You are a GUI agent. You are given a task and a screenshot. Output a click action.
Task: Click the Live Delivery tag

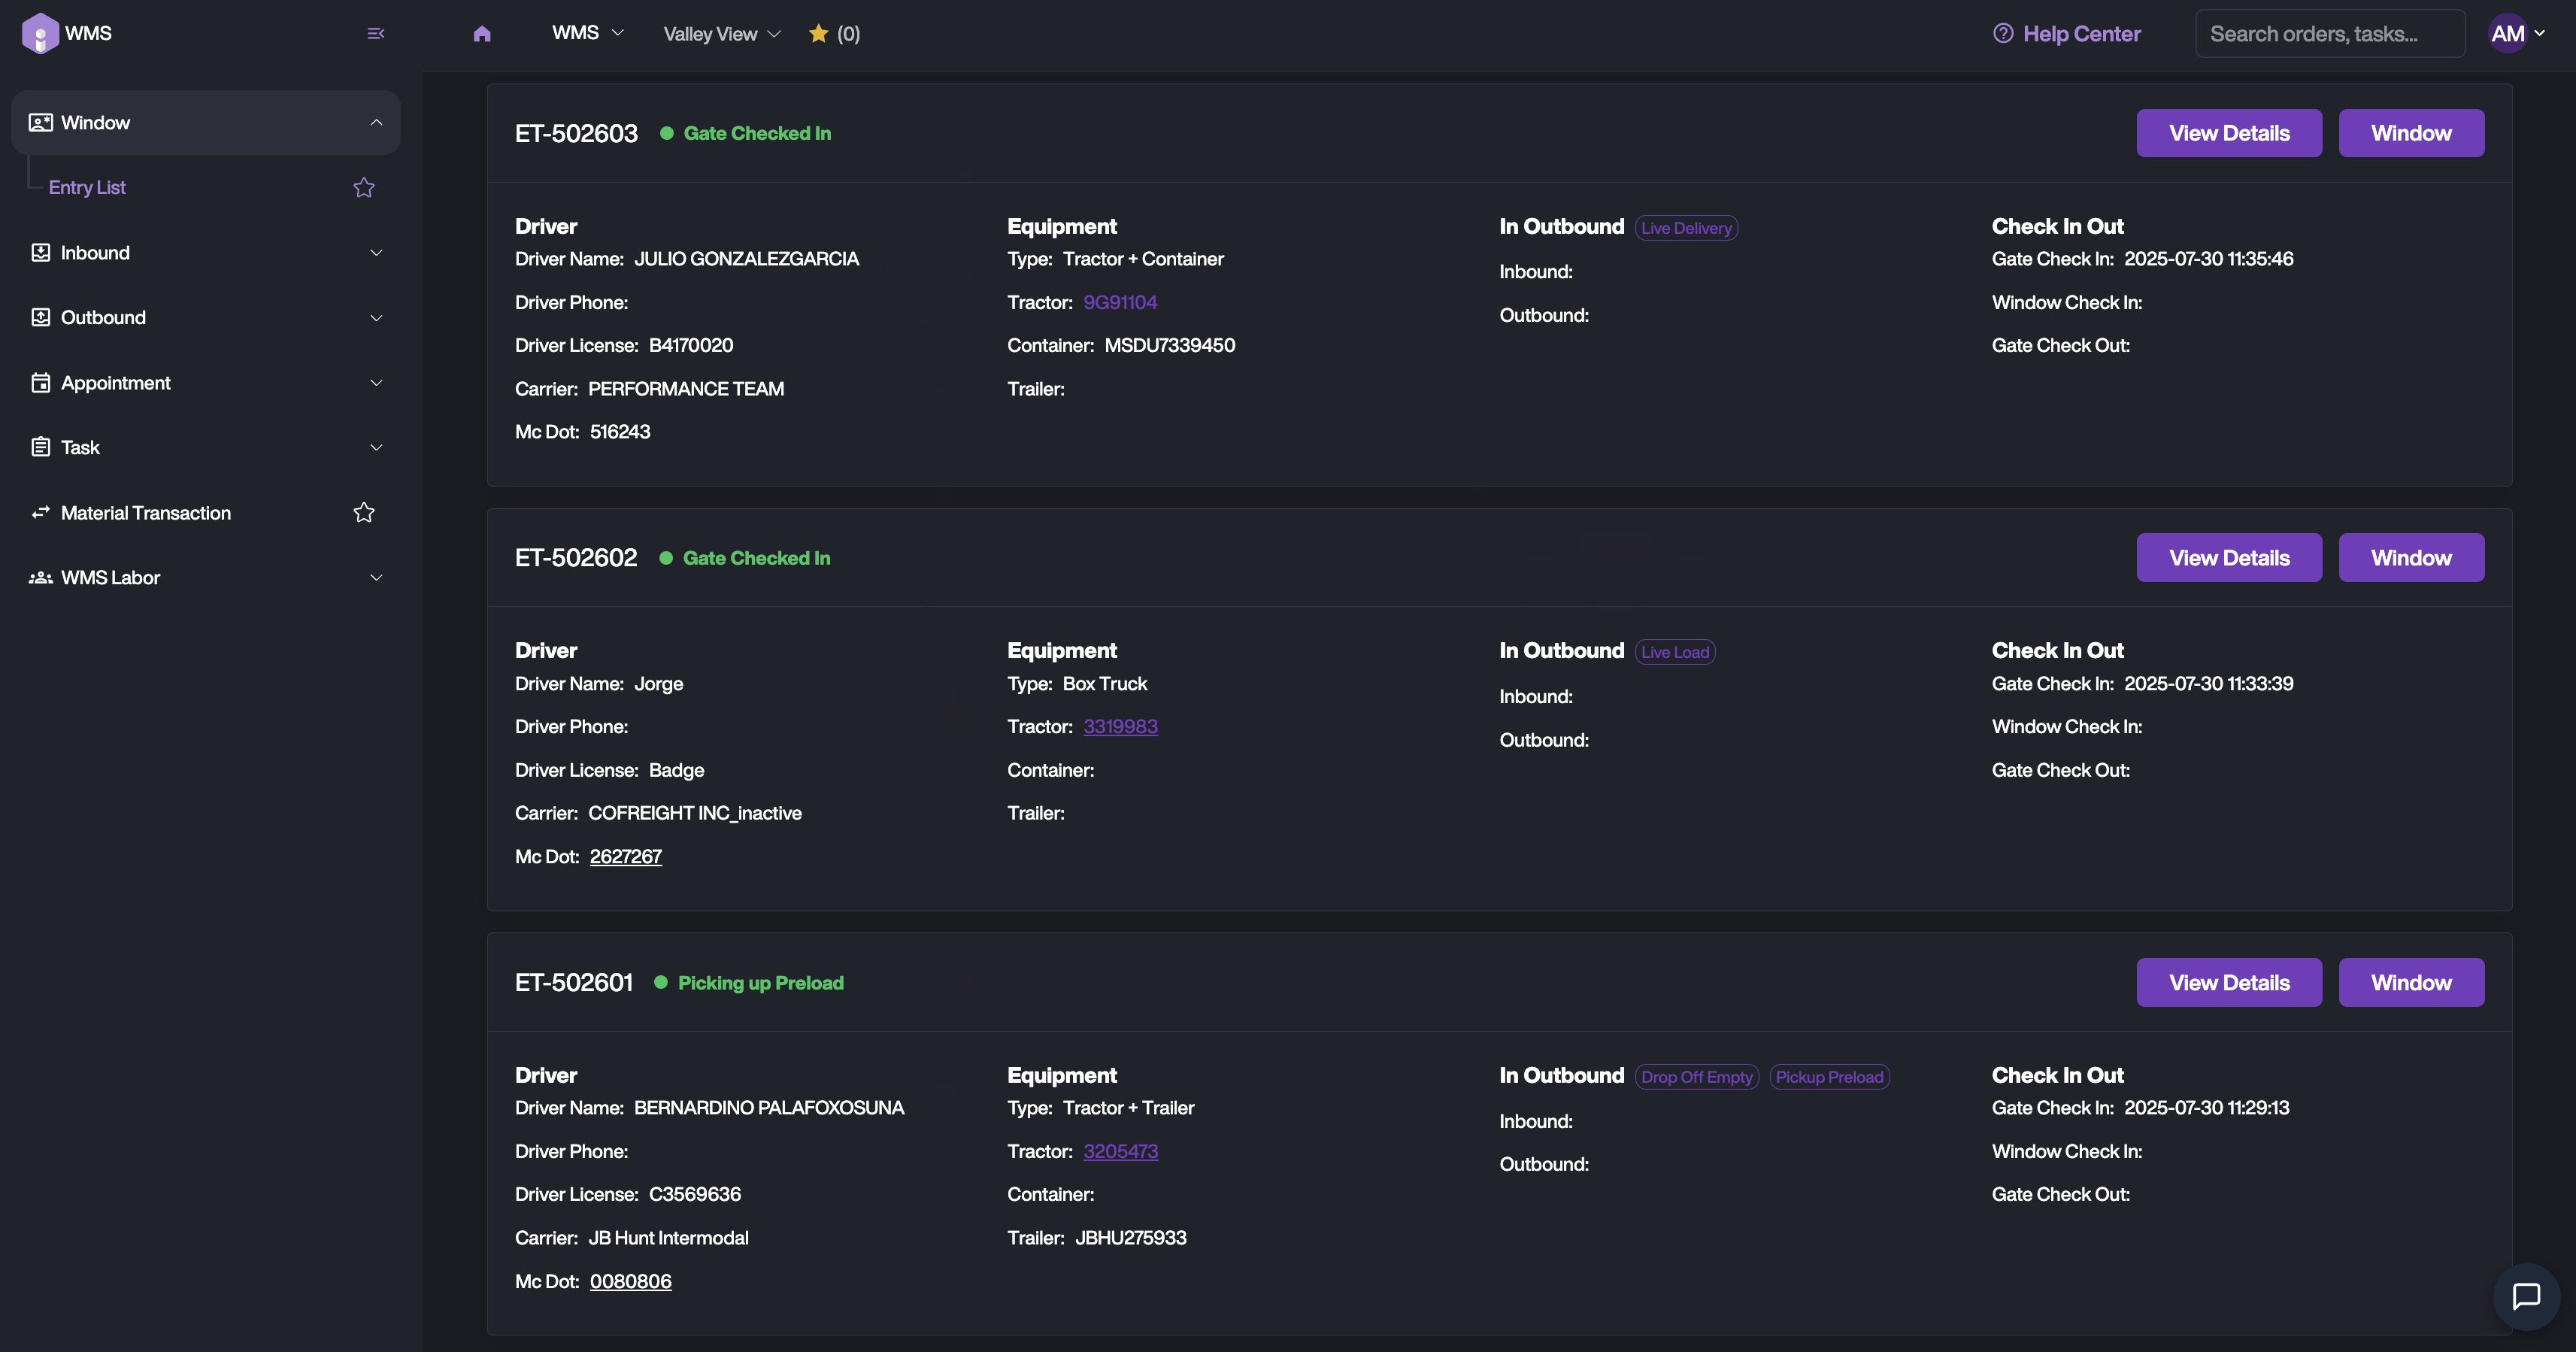pos(1686,228)
